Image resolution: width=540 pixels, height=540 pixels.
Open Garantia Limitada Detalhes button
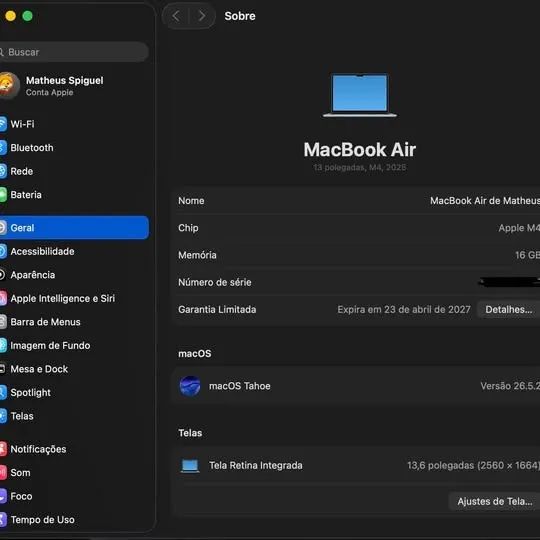point(508,309)
